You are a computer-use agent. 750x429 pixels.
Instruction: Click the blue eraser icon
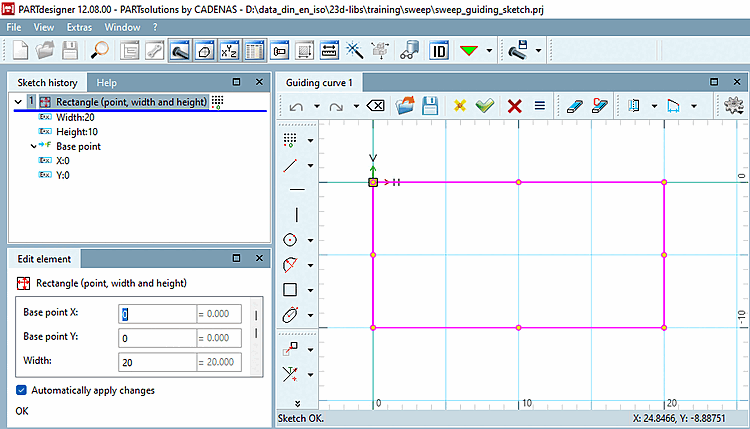click(574, 106)
